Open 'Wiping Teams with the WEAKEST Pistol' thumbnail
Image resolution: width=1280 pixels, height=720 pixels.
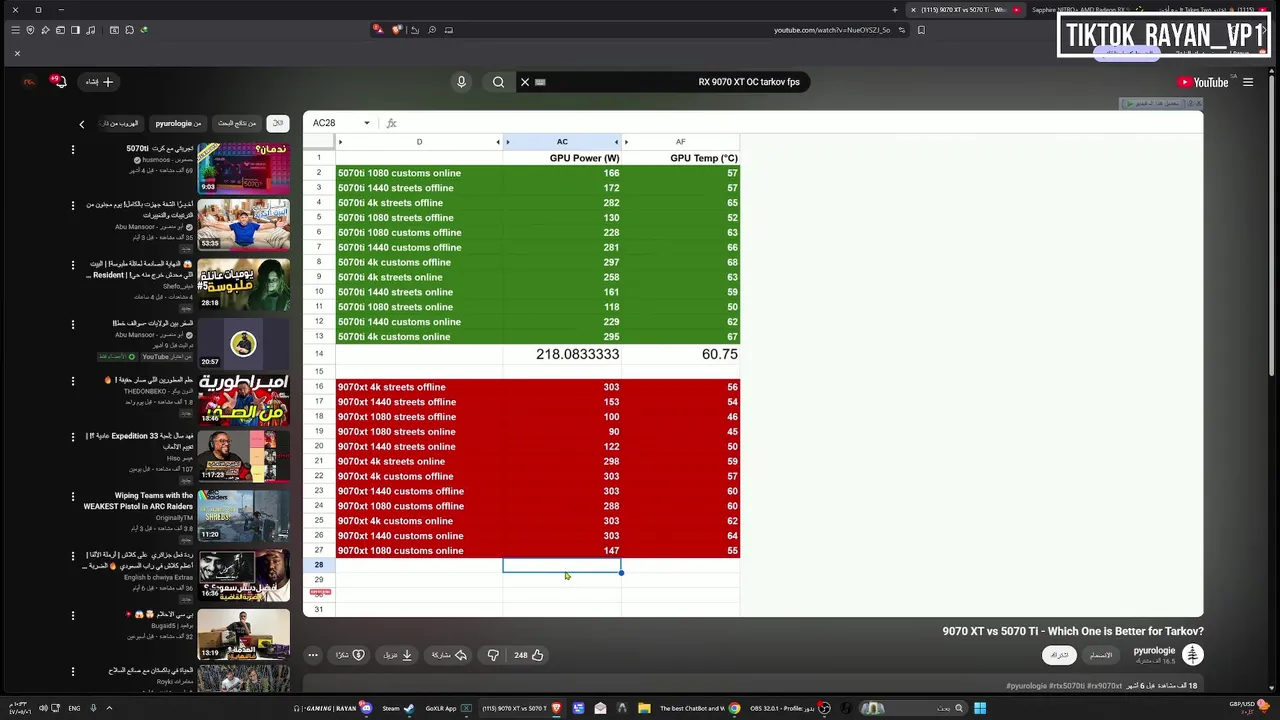point(243,515)
